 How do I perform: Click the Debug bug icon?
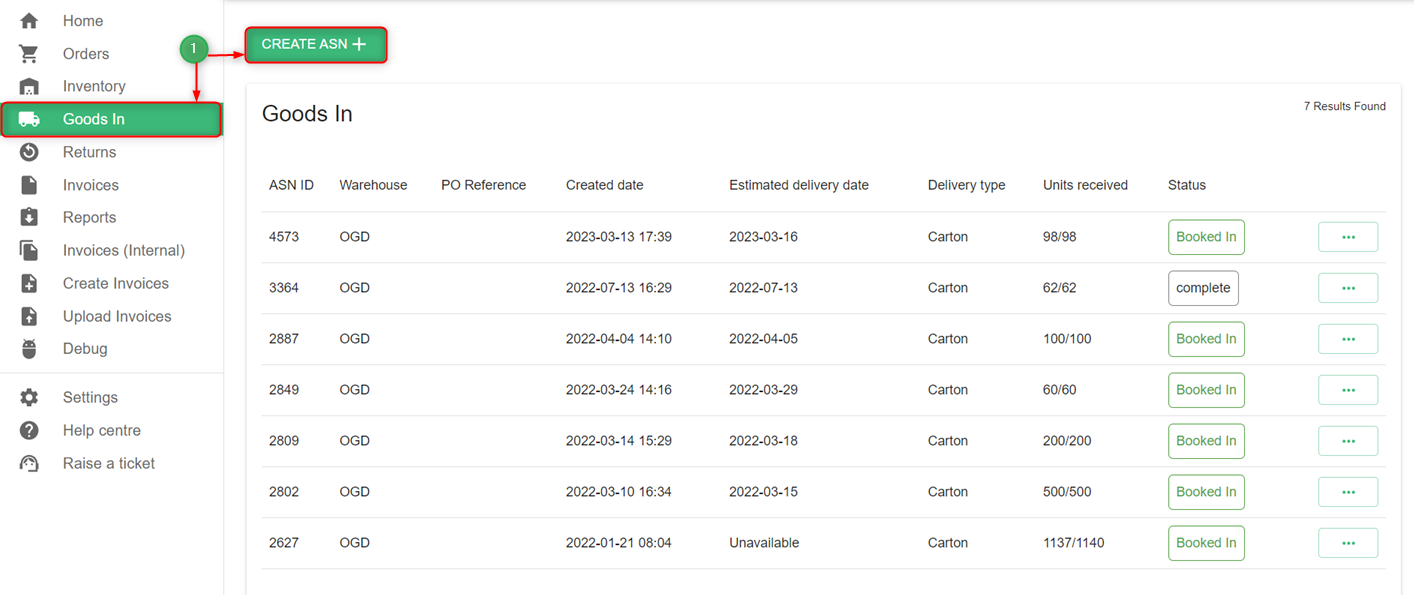click(x=29, y=349)
